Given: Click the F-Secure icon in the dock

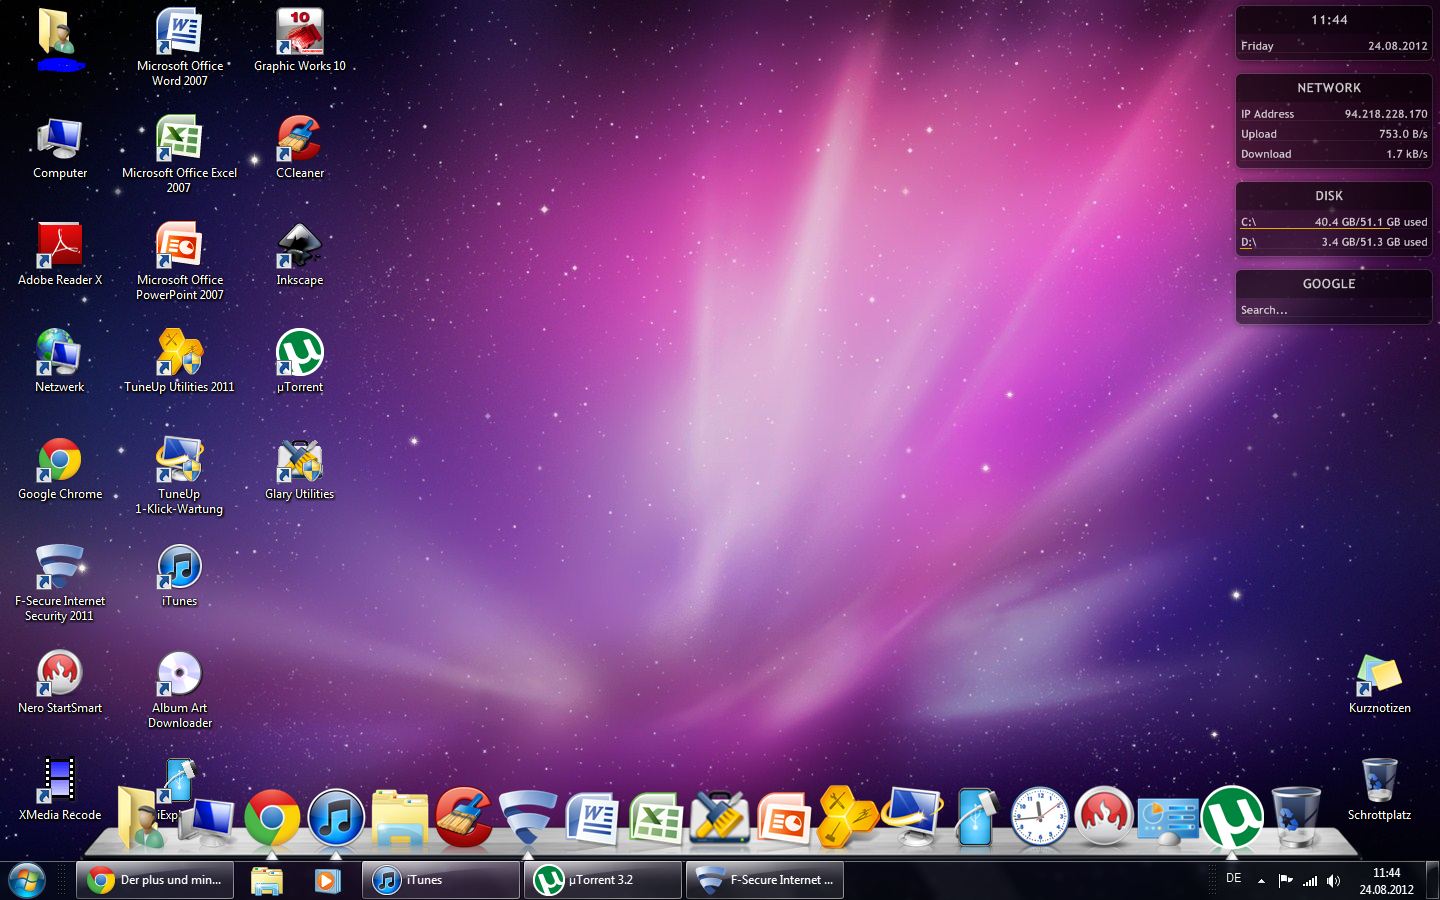Looking at the screenshot, I should (528, 817).
